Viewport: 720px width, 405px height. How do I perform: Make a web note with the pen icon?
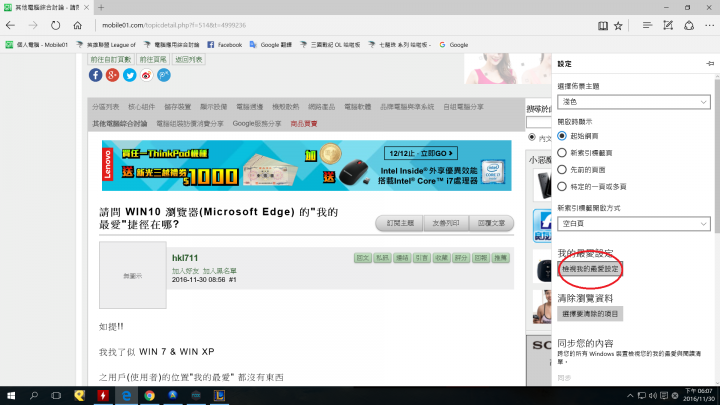[668, 26]
